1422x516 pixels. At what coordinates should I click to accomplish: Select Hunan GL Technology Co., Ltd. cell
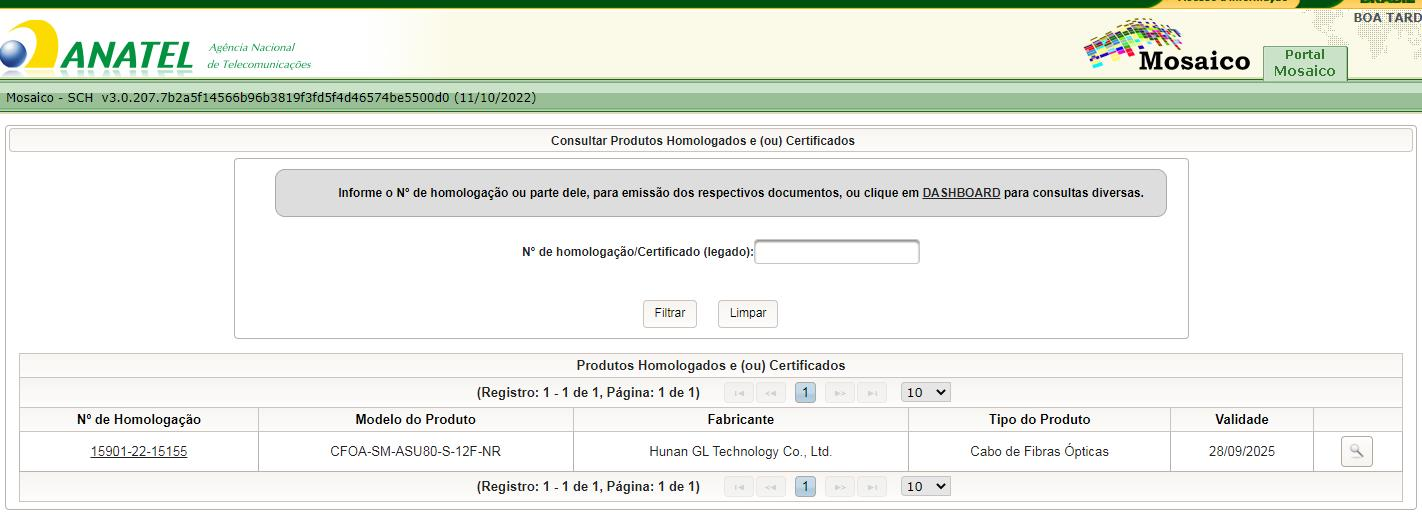[x=741, y=452]
